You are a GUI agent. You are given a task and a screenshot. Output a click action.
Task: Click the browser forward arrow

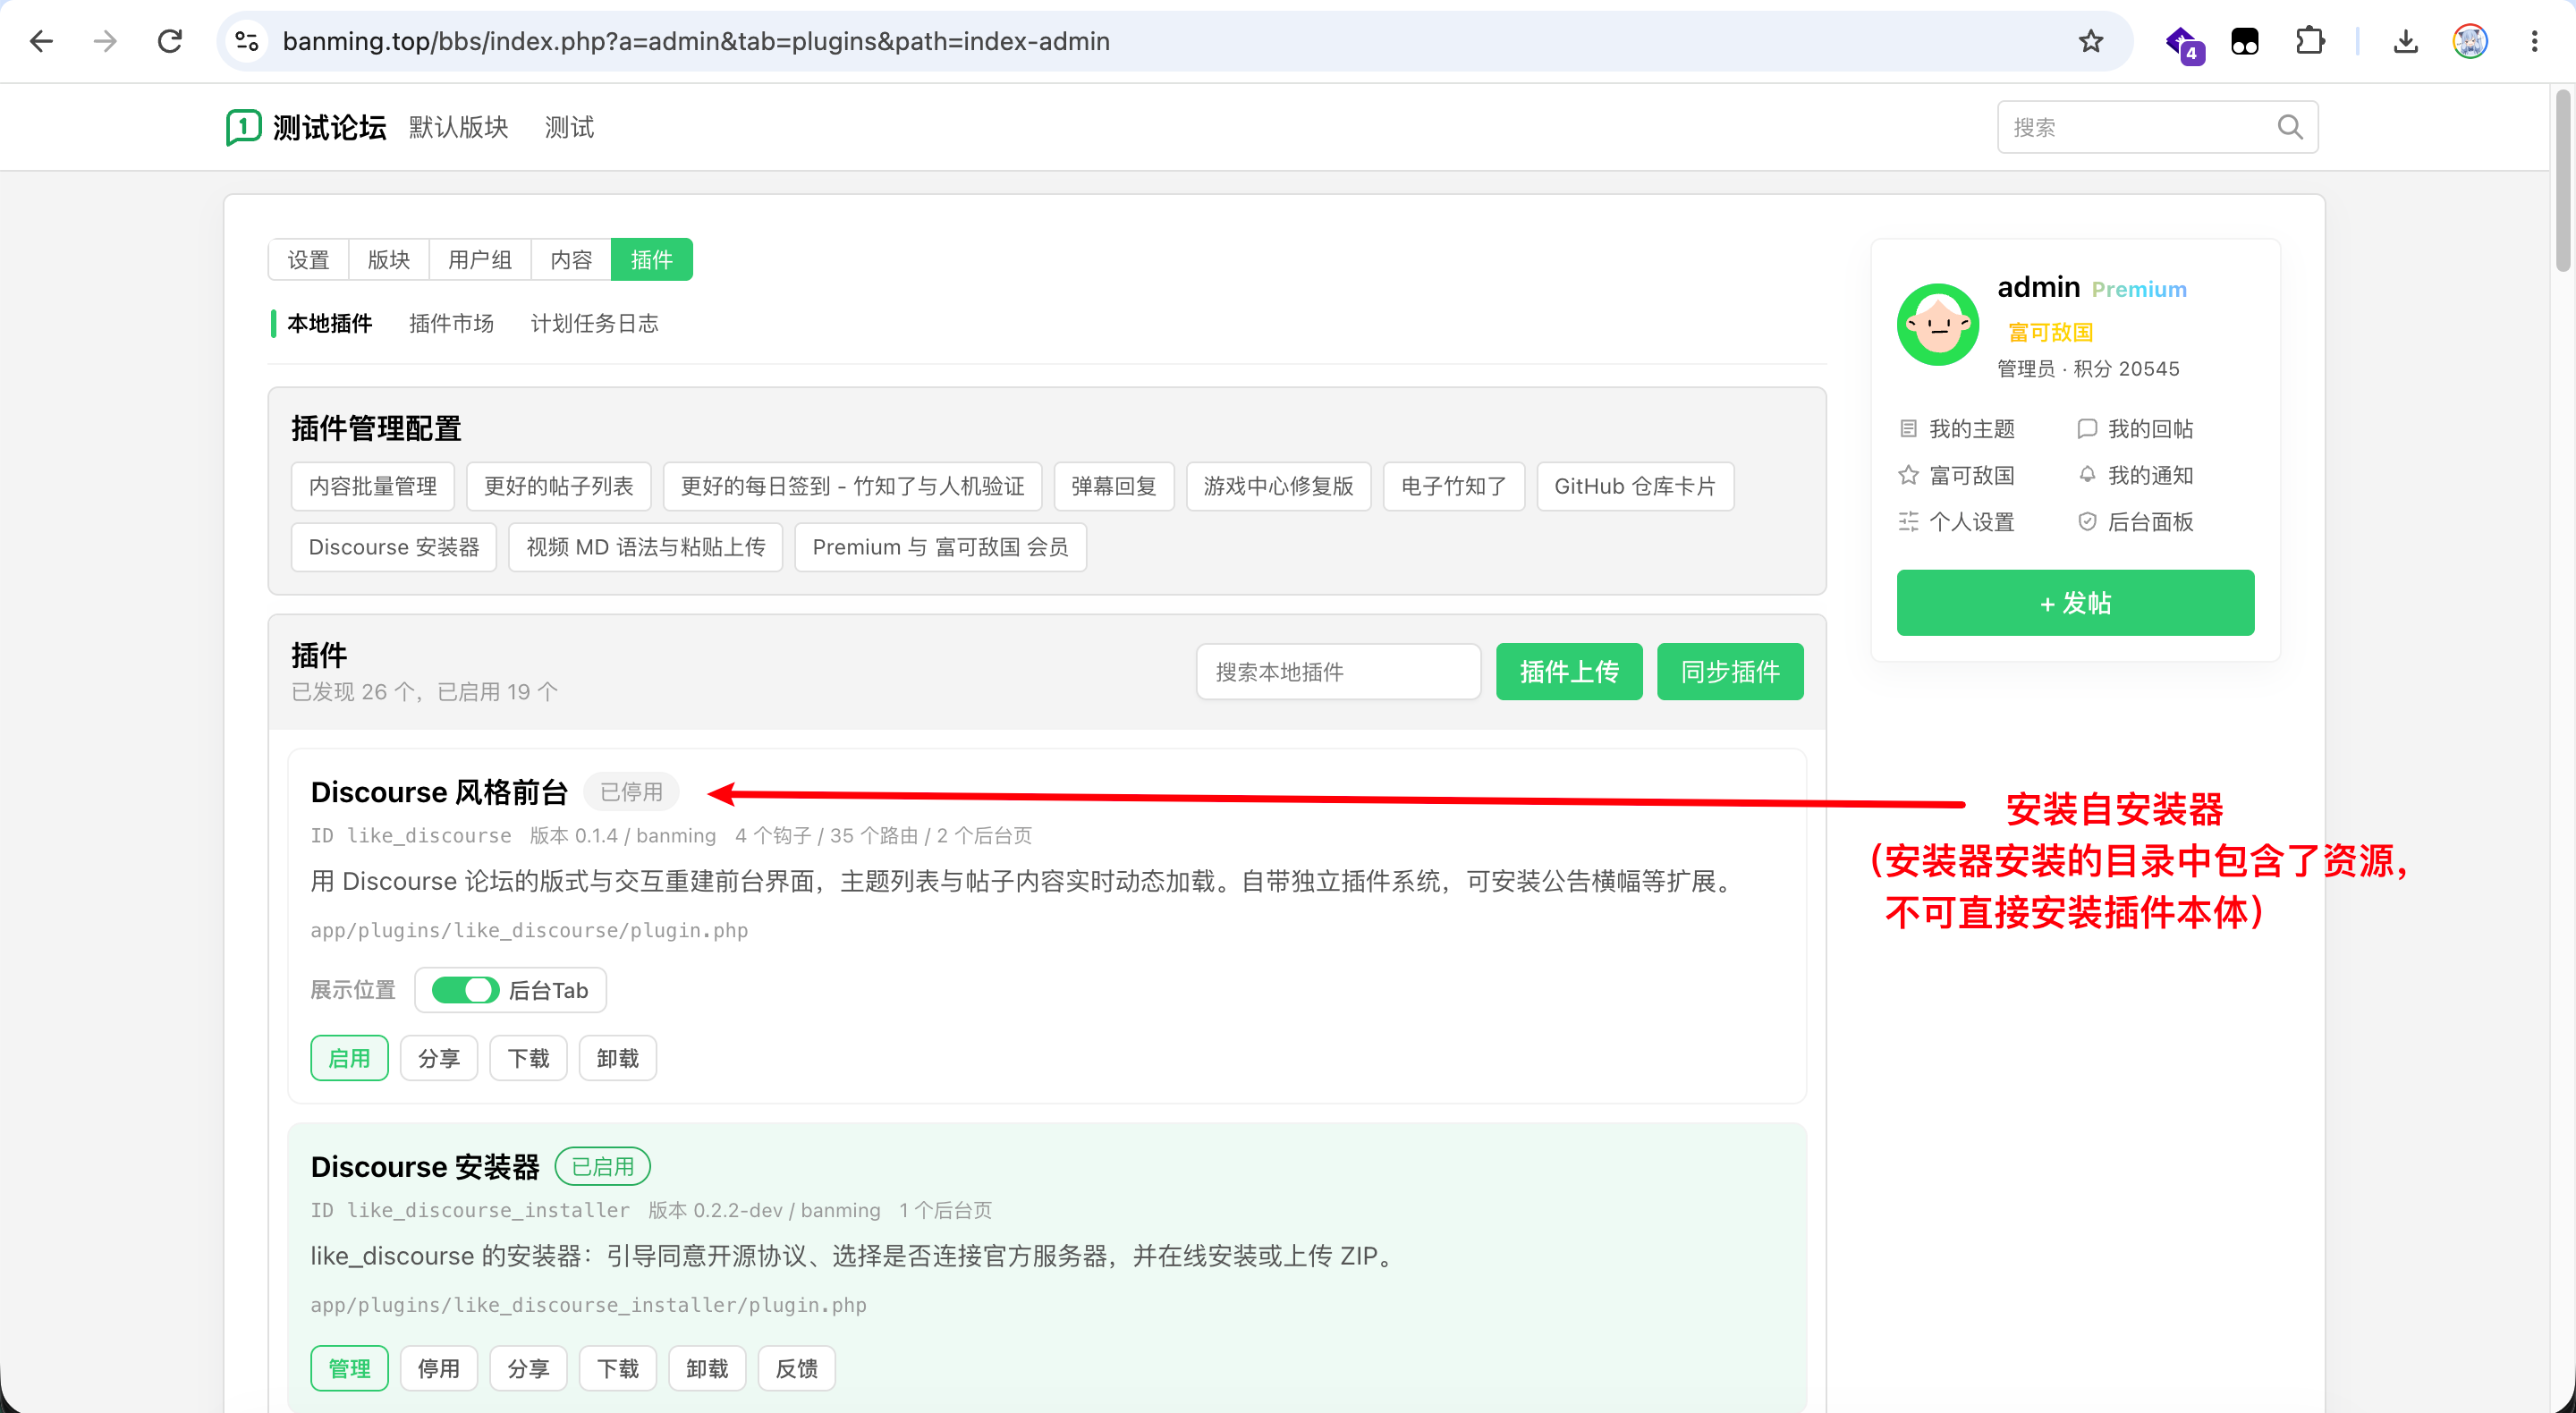[x=105, y=41]
